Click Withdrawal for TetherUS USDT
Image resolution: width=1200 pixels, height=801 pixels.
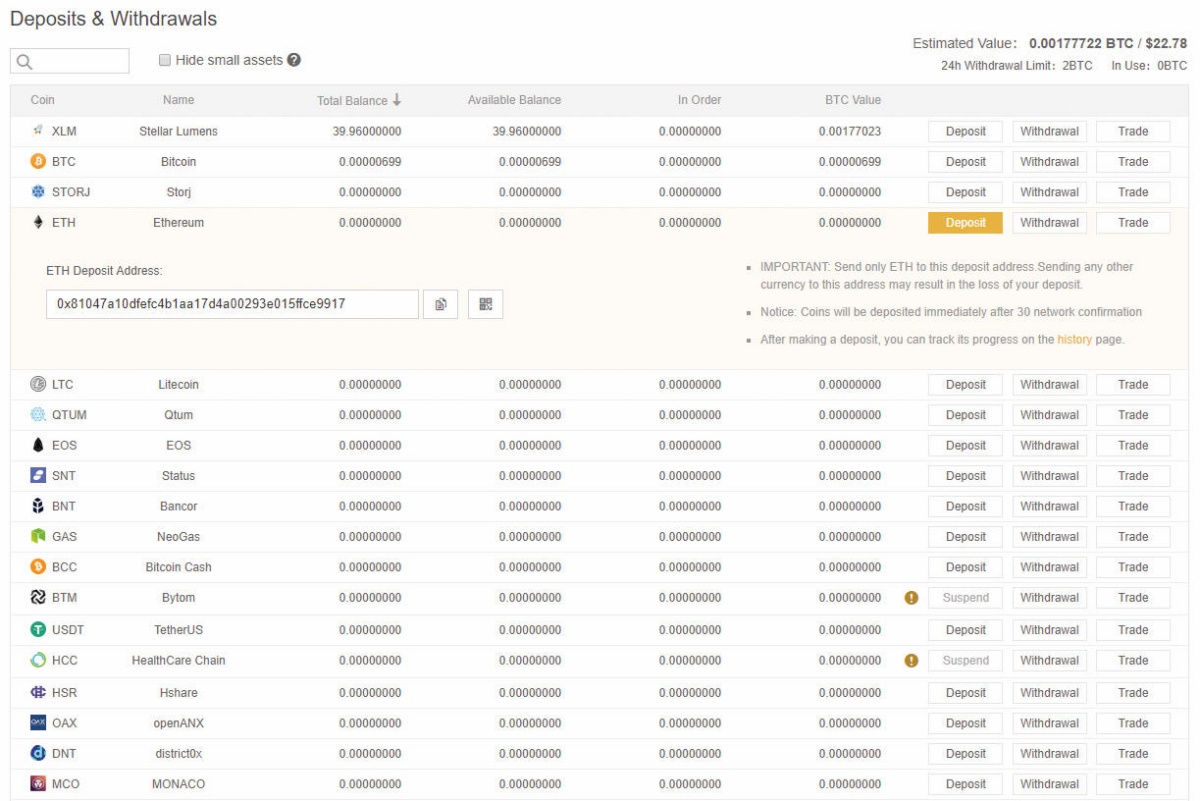point(1049,630)
